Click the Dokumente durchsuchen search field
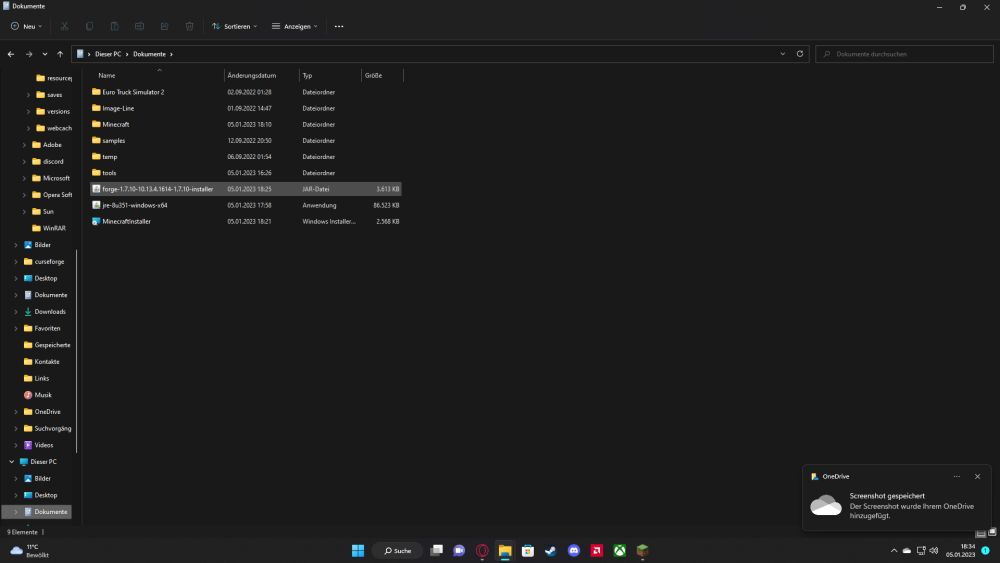 point(904,54)
